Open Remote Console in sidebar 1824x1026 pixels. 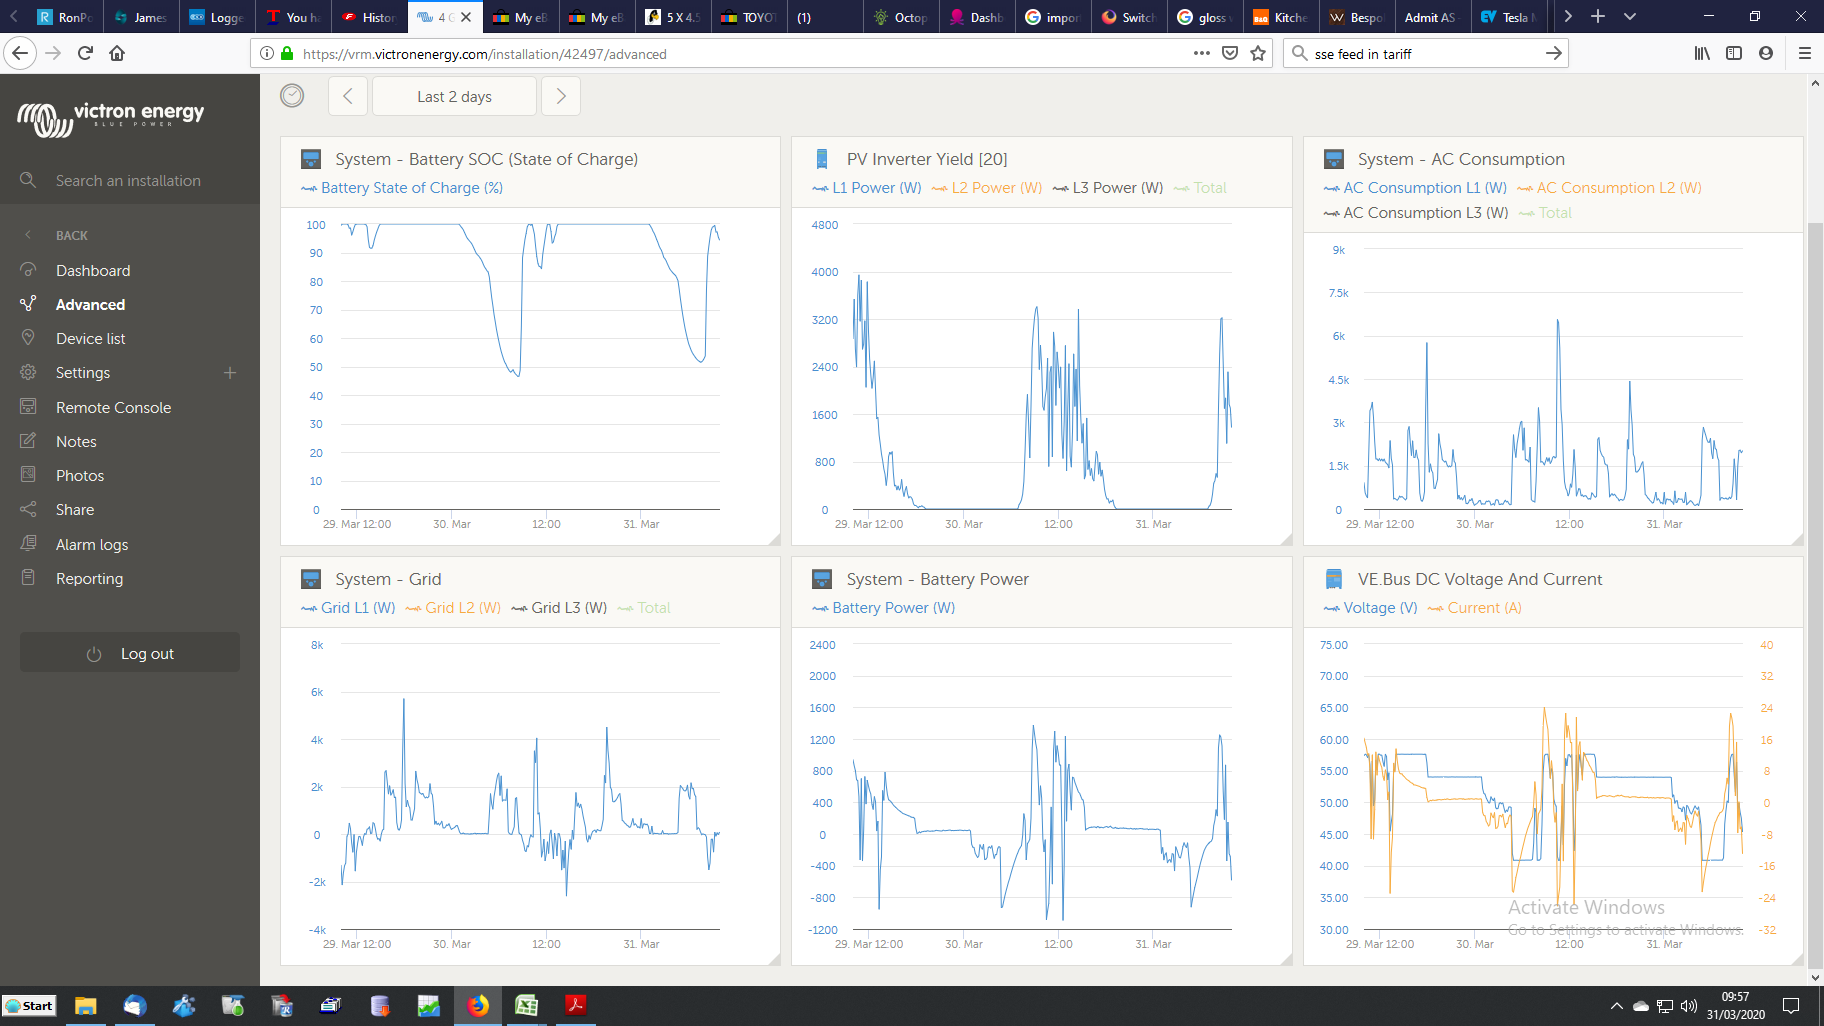tap(113, 408)
